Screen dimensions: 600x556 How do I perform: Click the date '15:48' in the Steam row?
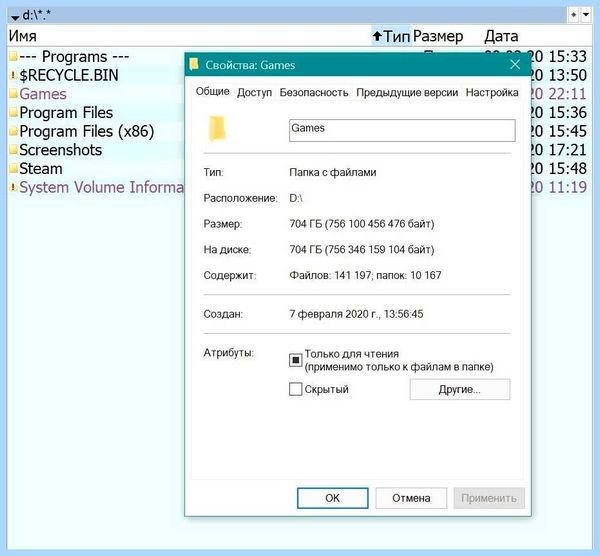tap(567, 169)
